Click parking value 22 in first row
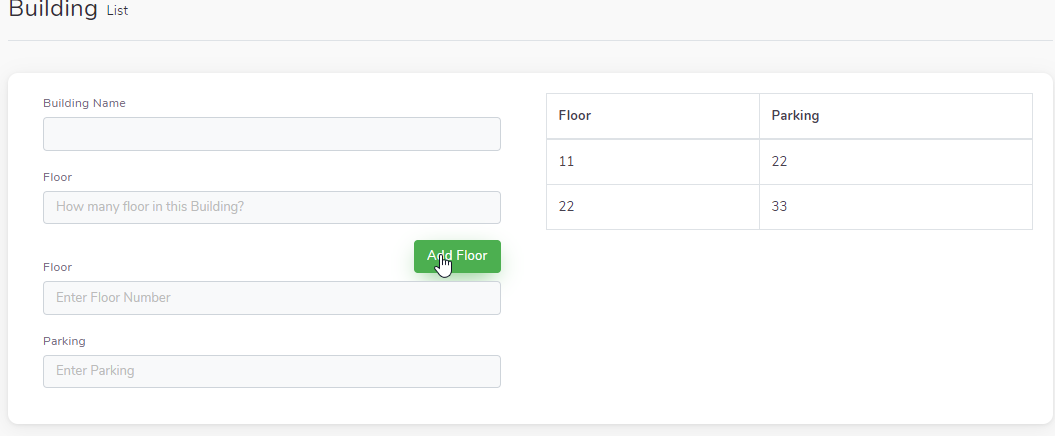This screenshot has width=1055, height=436. pyautogui.click(x=896, y=162)
